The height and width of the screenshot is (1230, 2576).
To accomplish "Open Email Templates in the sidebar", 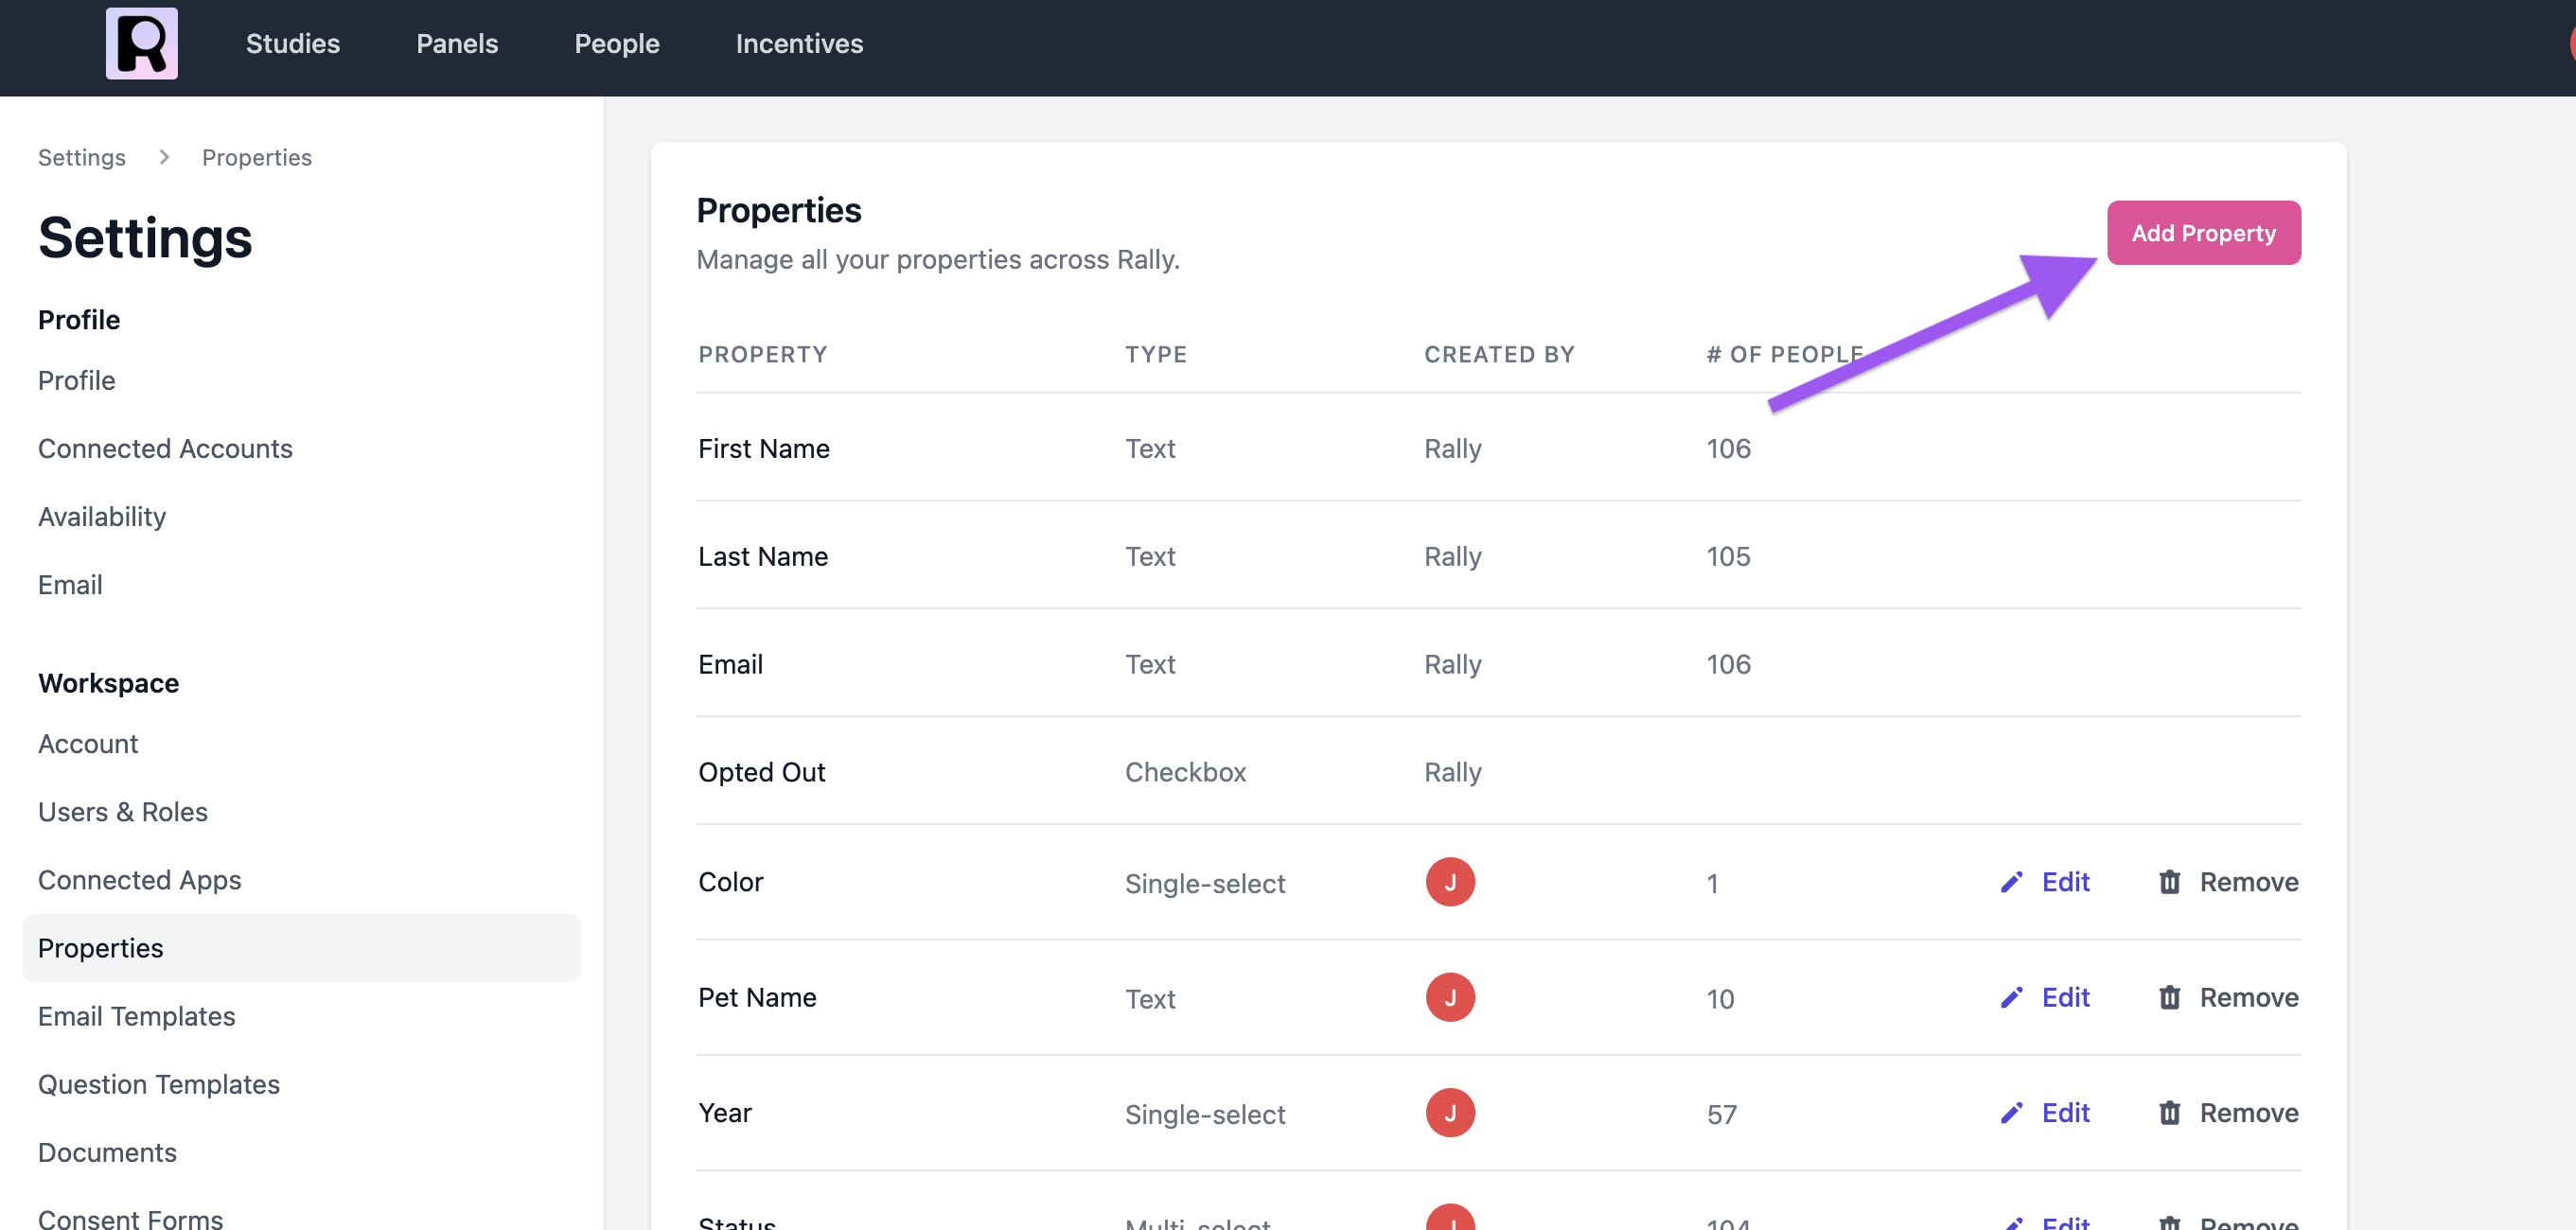I will (136, 1016).
